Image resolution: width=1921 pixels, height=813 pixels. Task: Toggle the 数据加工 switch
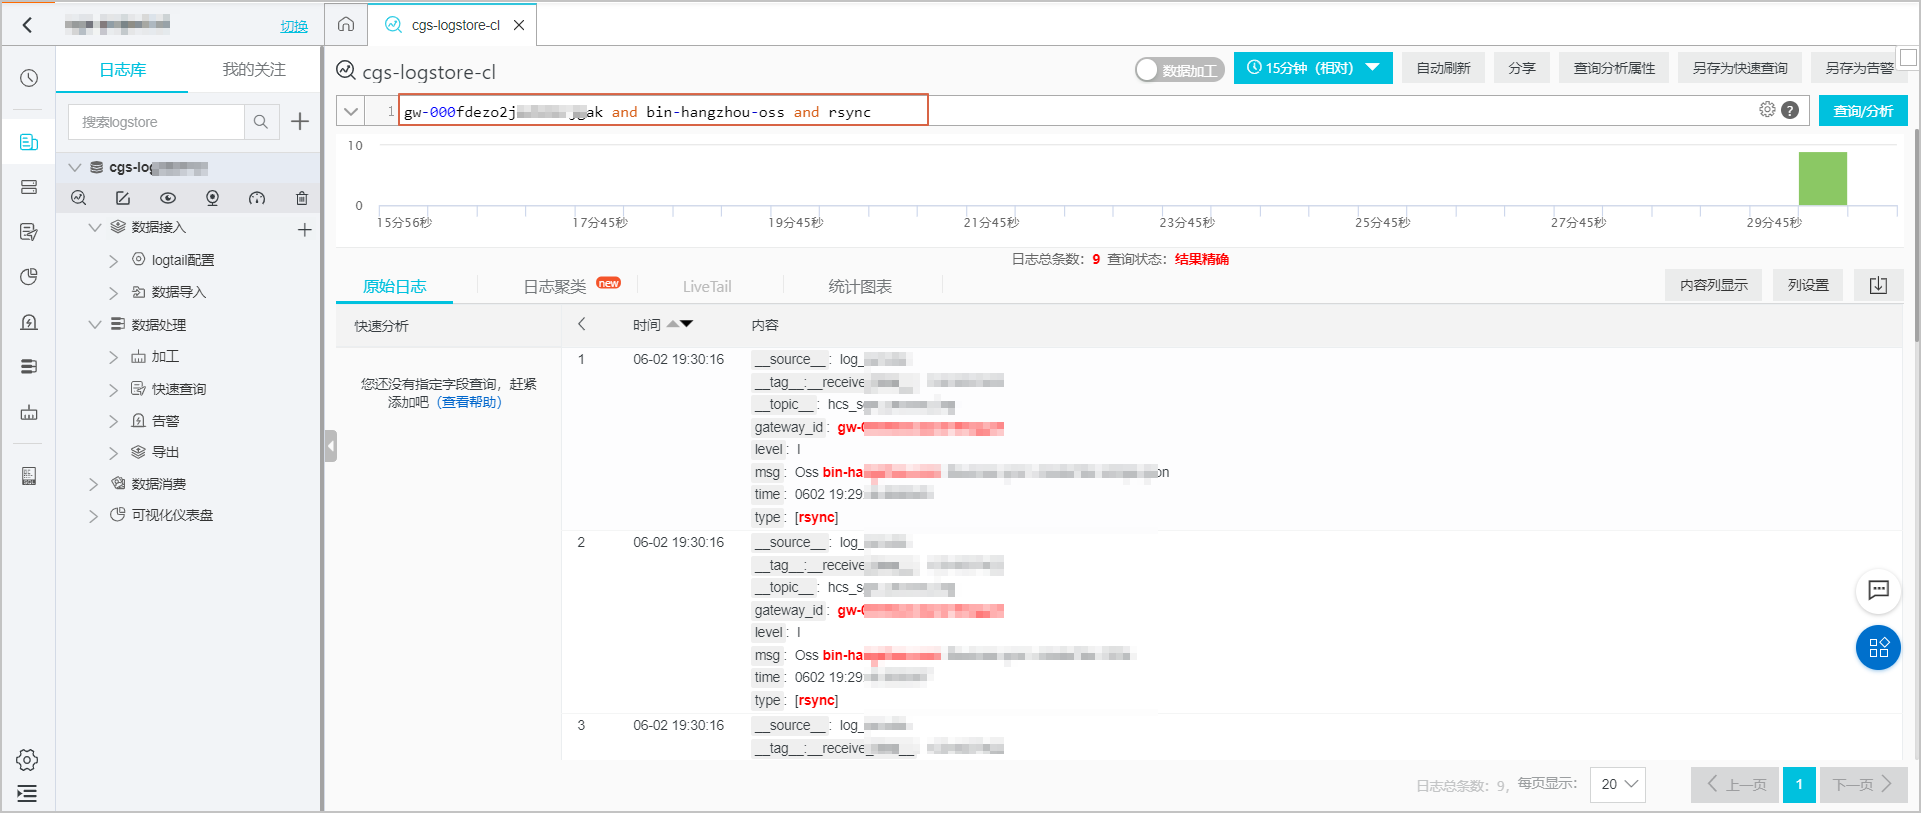pyautogui.click(x=1179, y=69)
